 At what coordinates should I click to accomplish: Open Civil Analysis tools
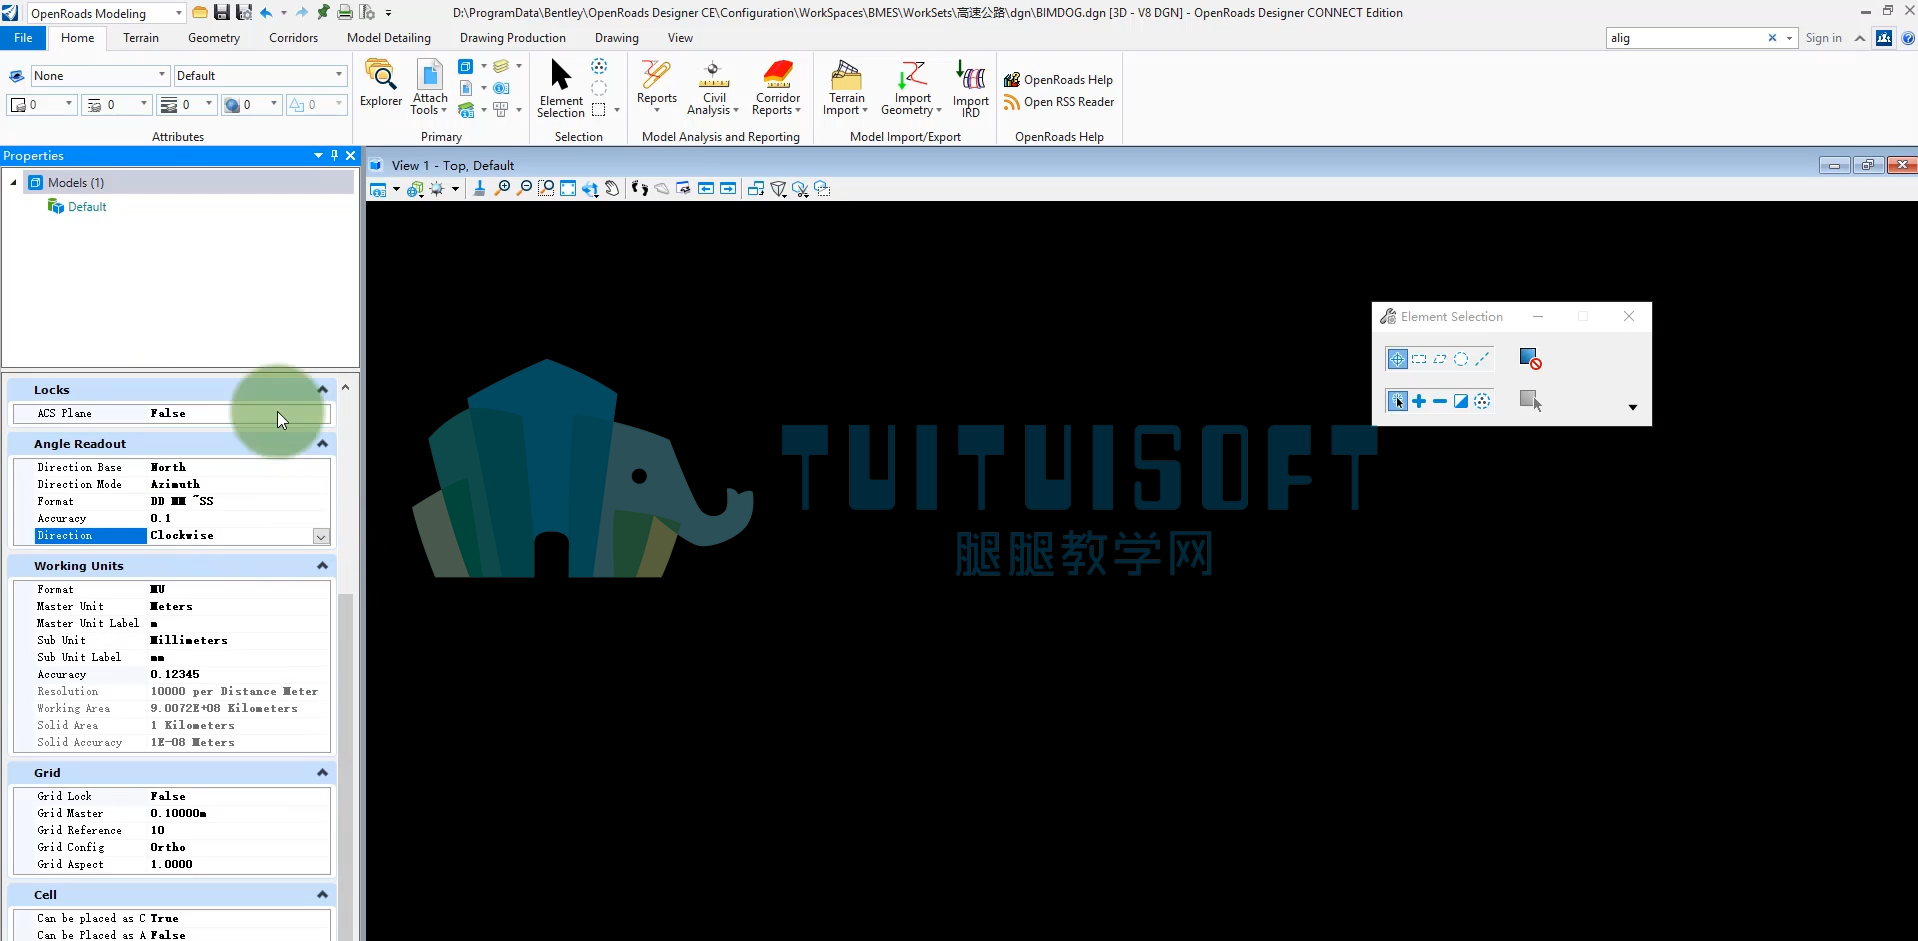pos(713,88)
